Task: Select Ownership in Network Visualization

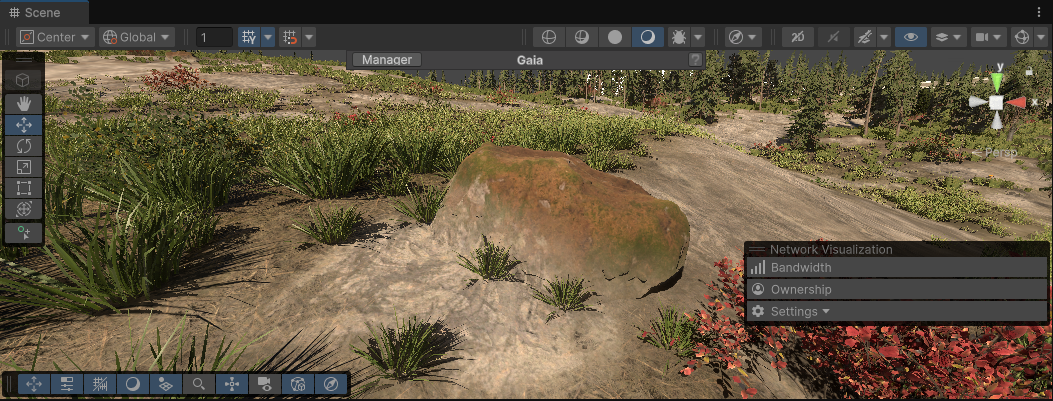Action: point(801,290)
